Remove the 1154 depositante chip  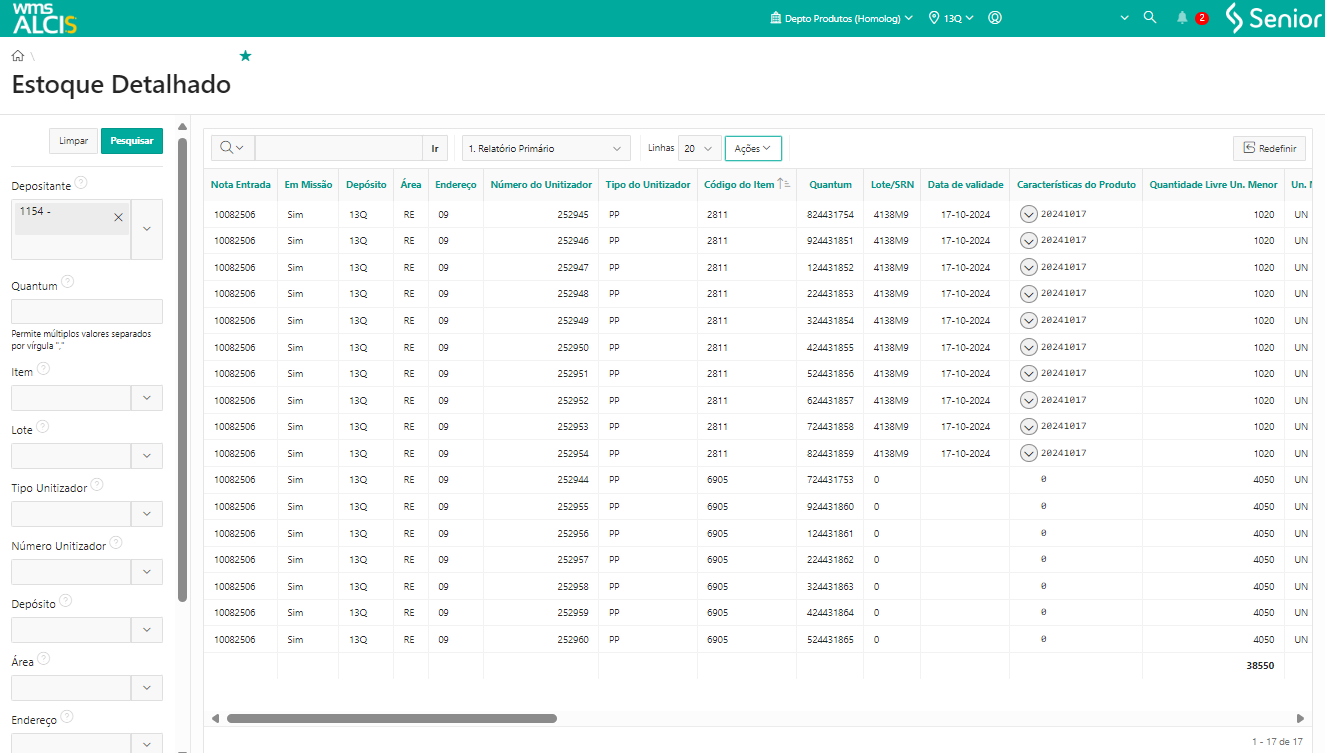(118, 217)
